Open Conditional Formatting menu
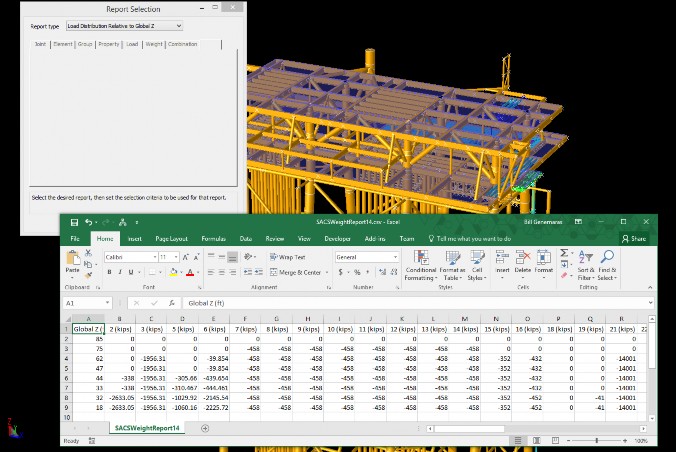676x452 pixels. pos(421,265)
